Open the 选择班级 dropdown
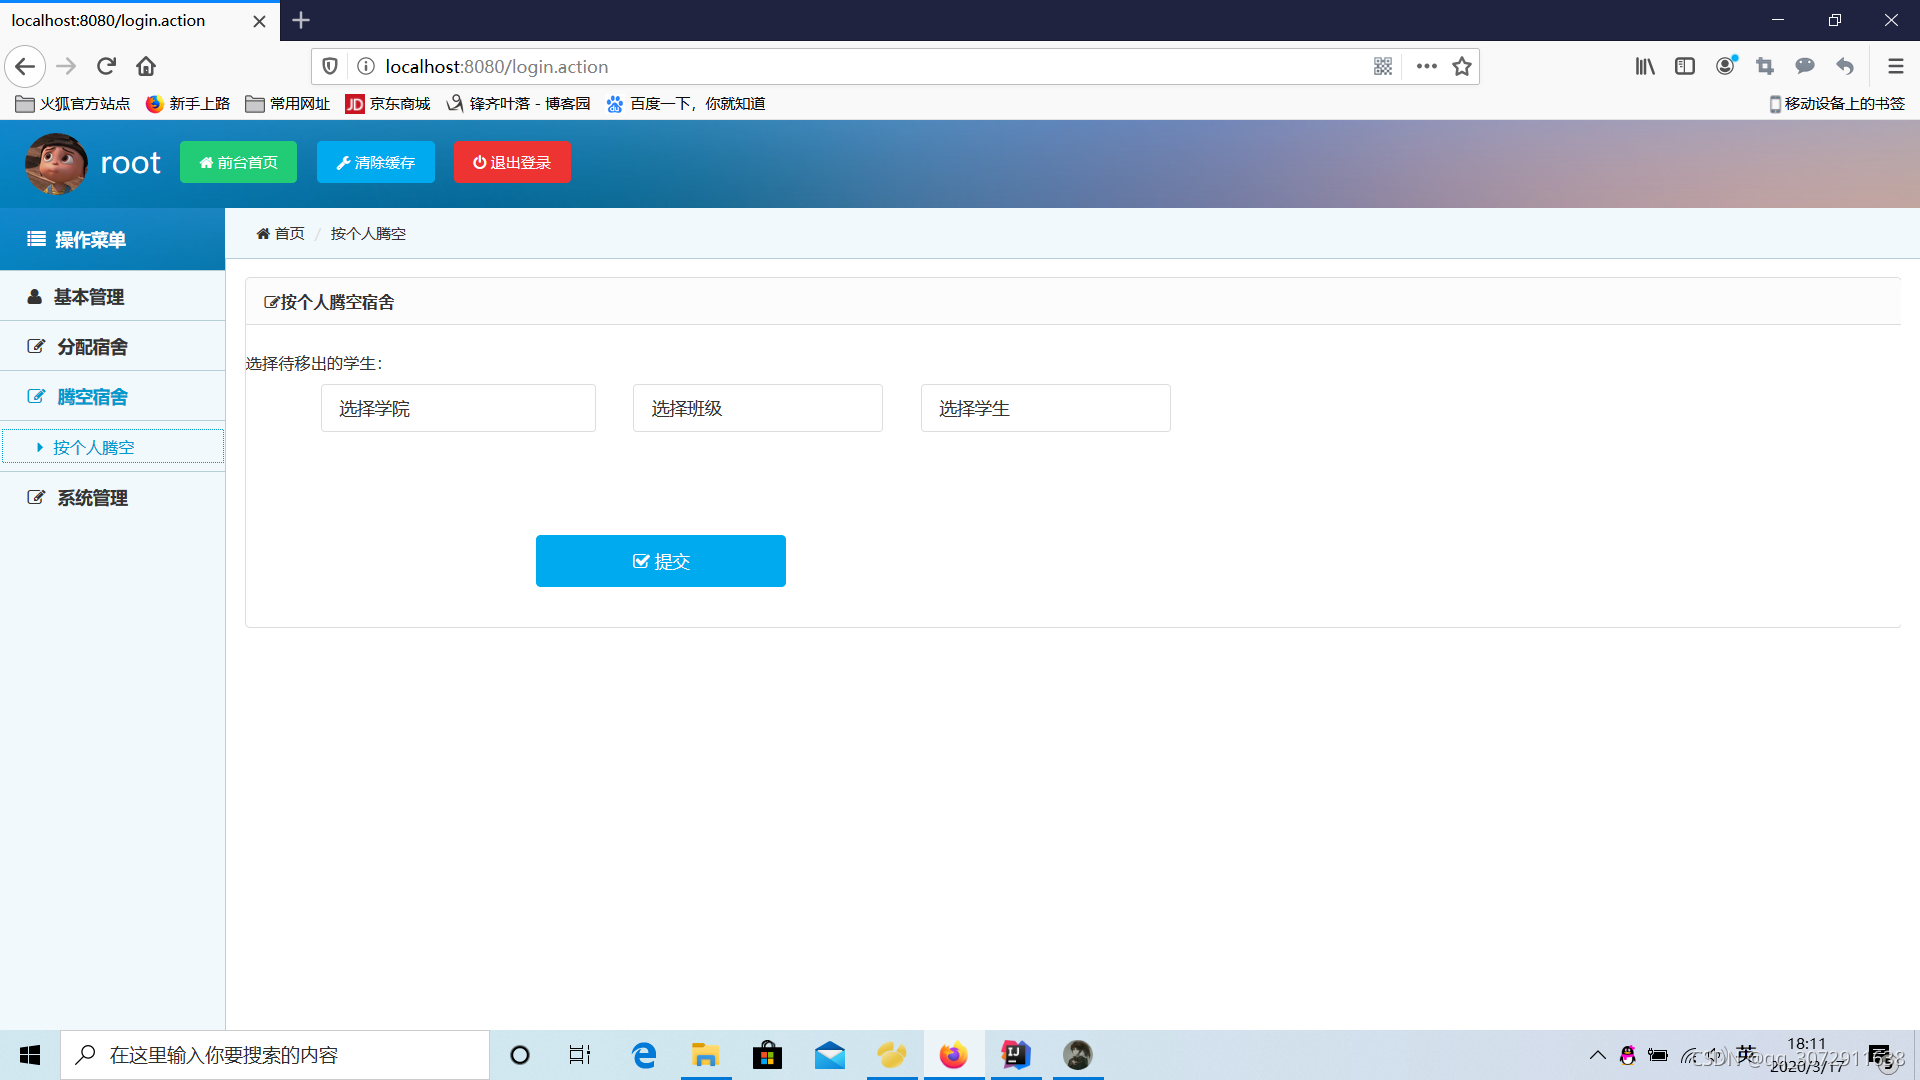This screenshot has height=1080, width=1920. 757,408
